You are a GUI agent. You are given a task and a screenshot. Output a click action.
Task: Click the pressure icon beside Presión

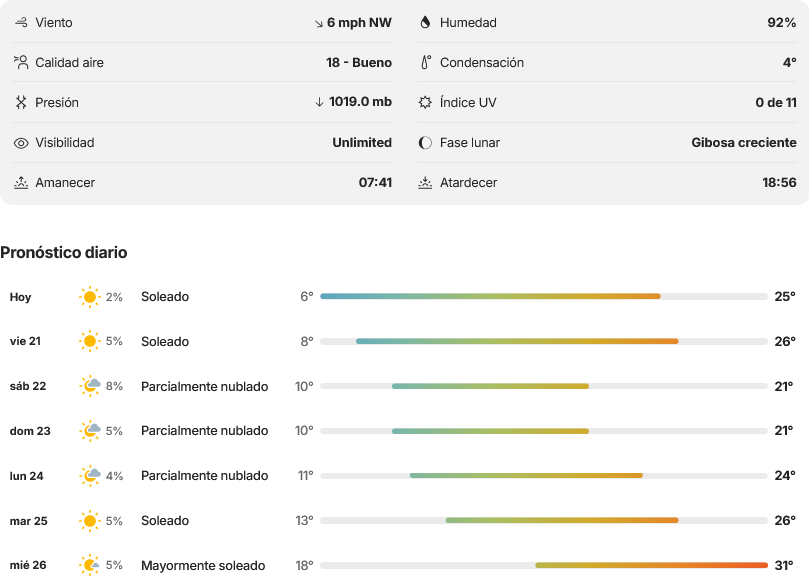tap(21, 102)
